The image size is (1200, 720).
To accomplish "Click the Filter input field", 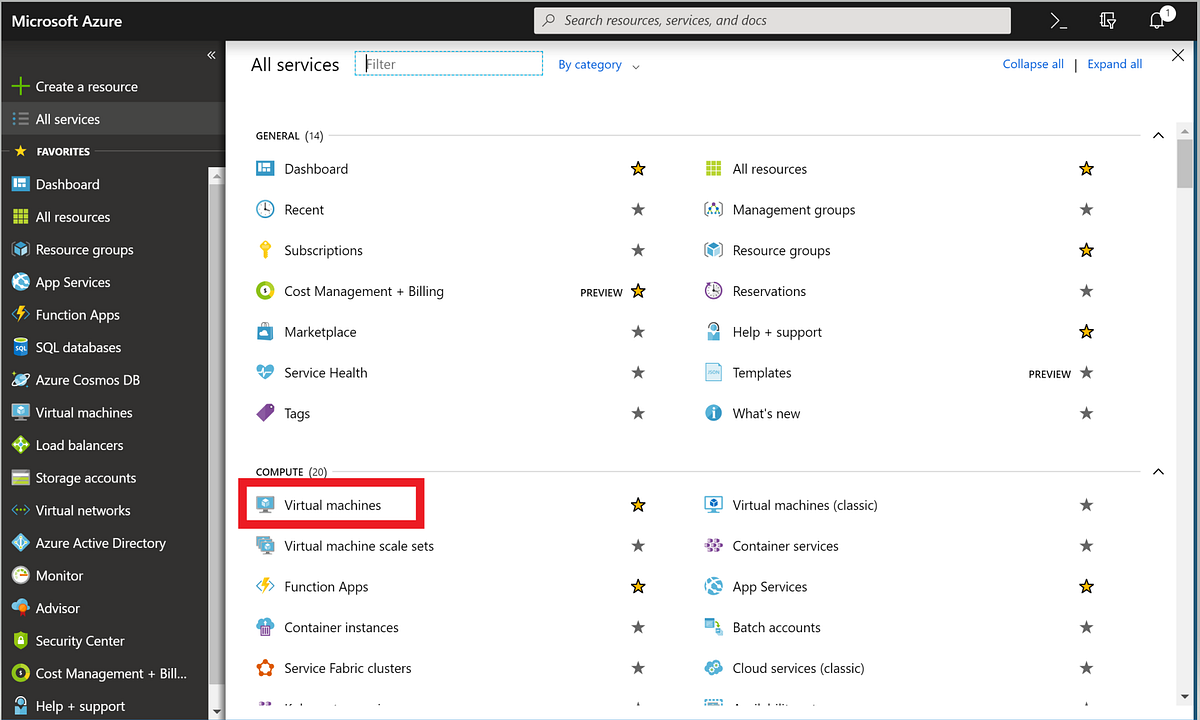I will click(x=448, y=63).
